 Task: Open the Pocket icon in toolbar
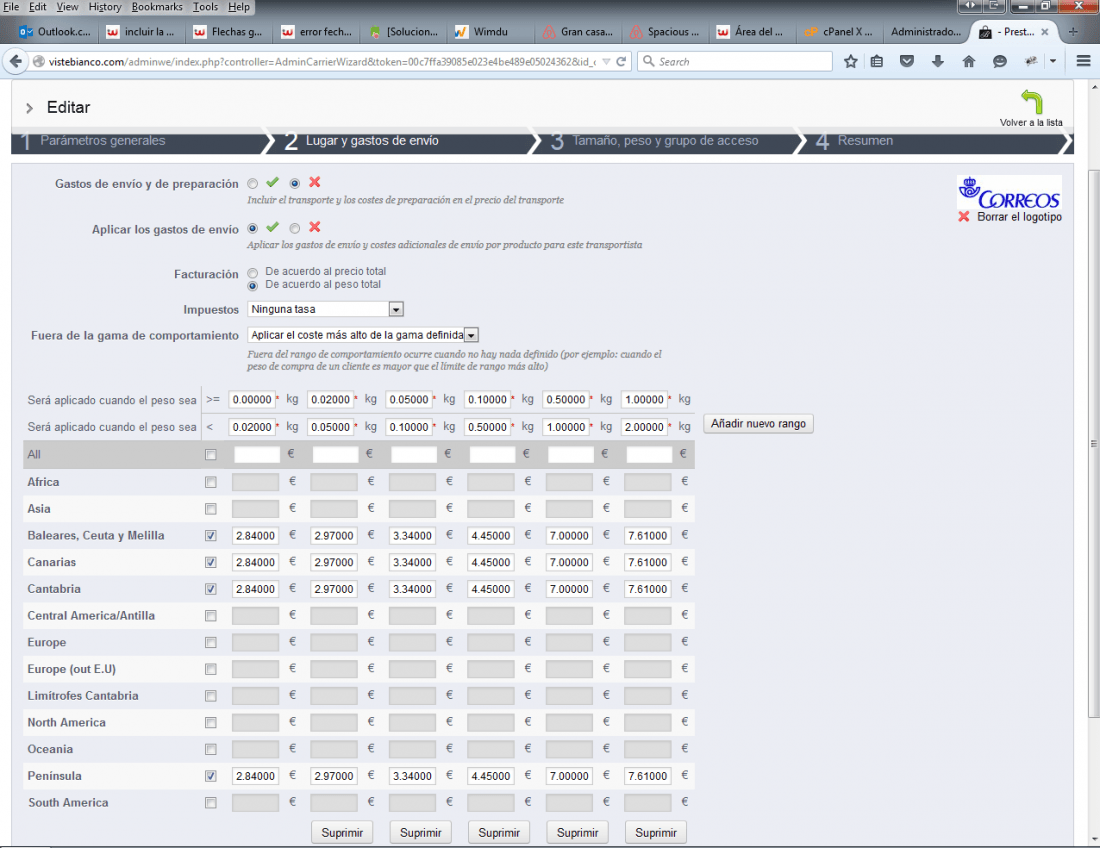pyautogui.click(x=907, y=62)
